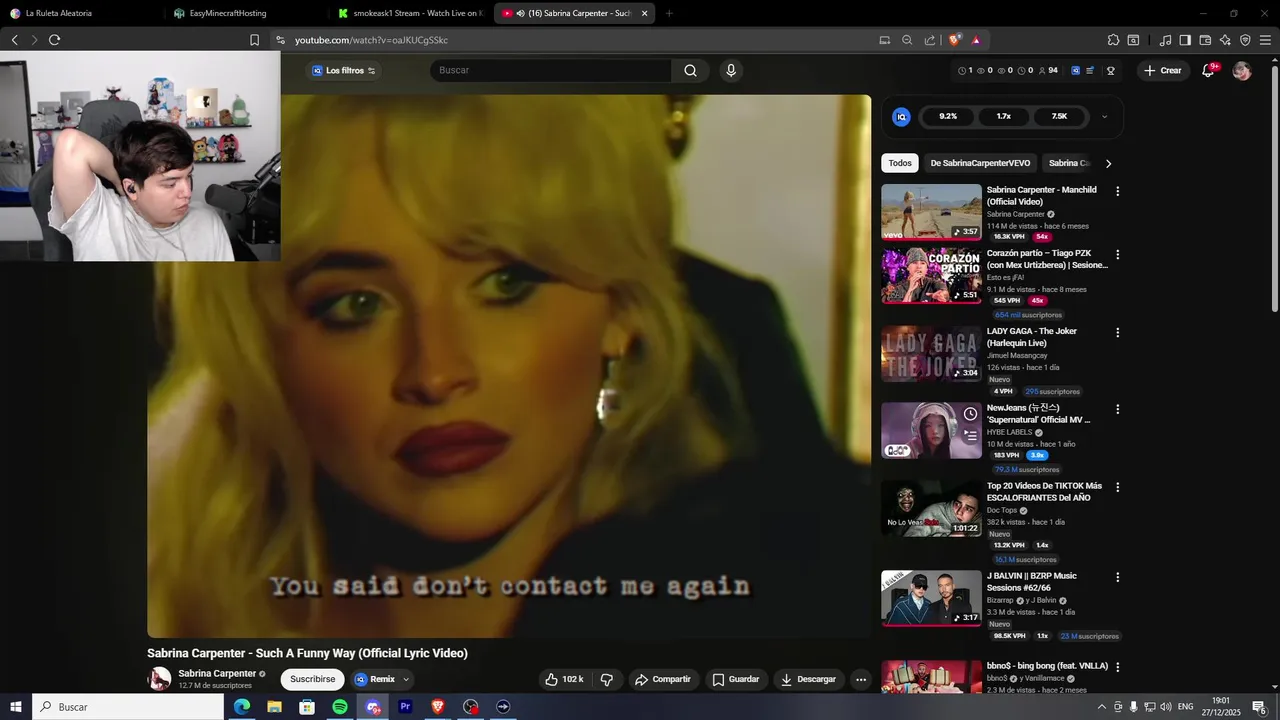Screen dimensions: 1280x720
Task: Open the Sabrina Carpenter channel name link
Action: coord(217,673)
